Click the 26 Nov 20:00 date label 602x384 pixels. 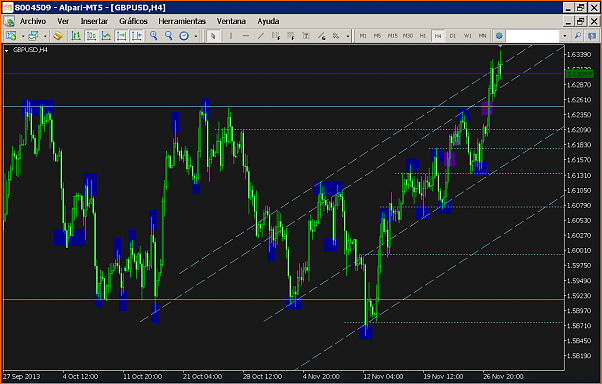[503, 376]
